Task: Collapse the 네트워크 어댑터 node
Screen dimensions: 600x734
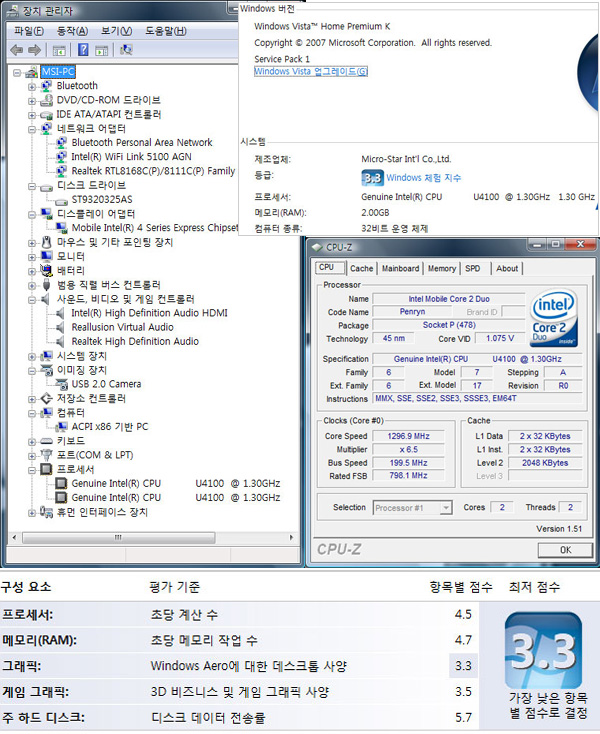Action: click(x=32, y=129)
